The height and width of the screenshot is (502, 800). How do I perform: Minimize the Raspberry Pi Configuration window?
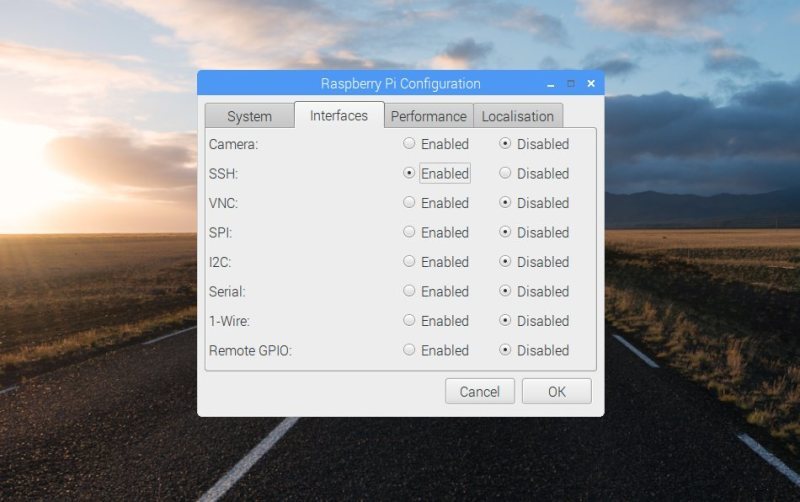pyautogui.click(x=551, y=84)
